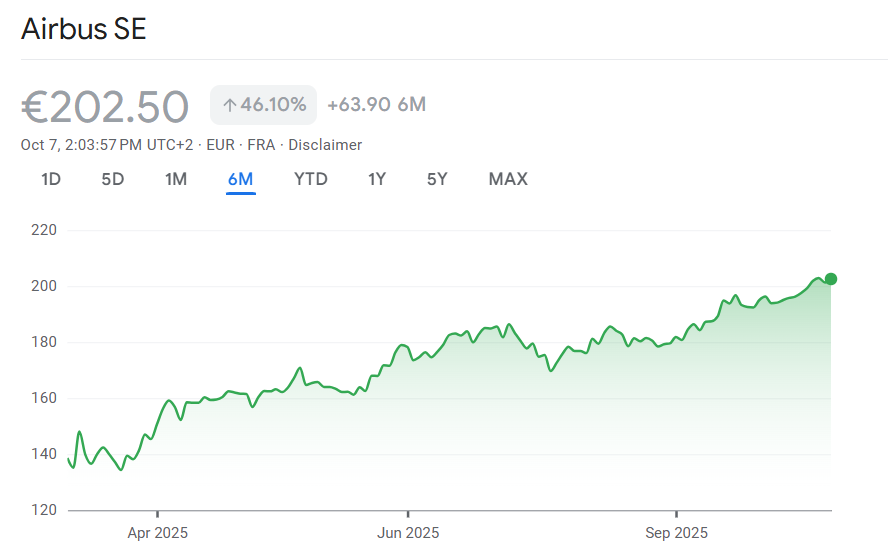Choose the 5Y time range tab

click(437, 180)
